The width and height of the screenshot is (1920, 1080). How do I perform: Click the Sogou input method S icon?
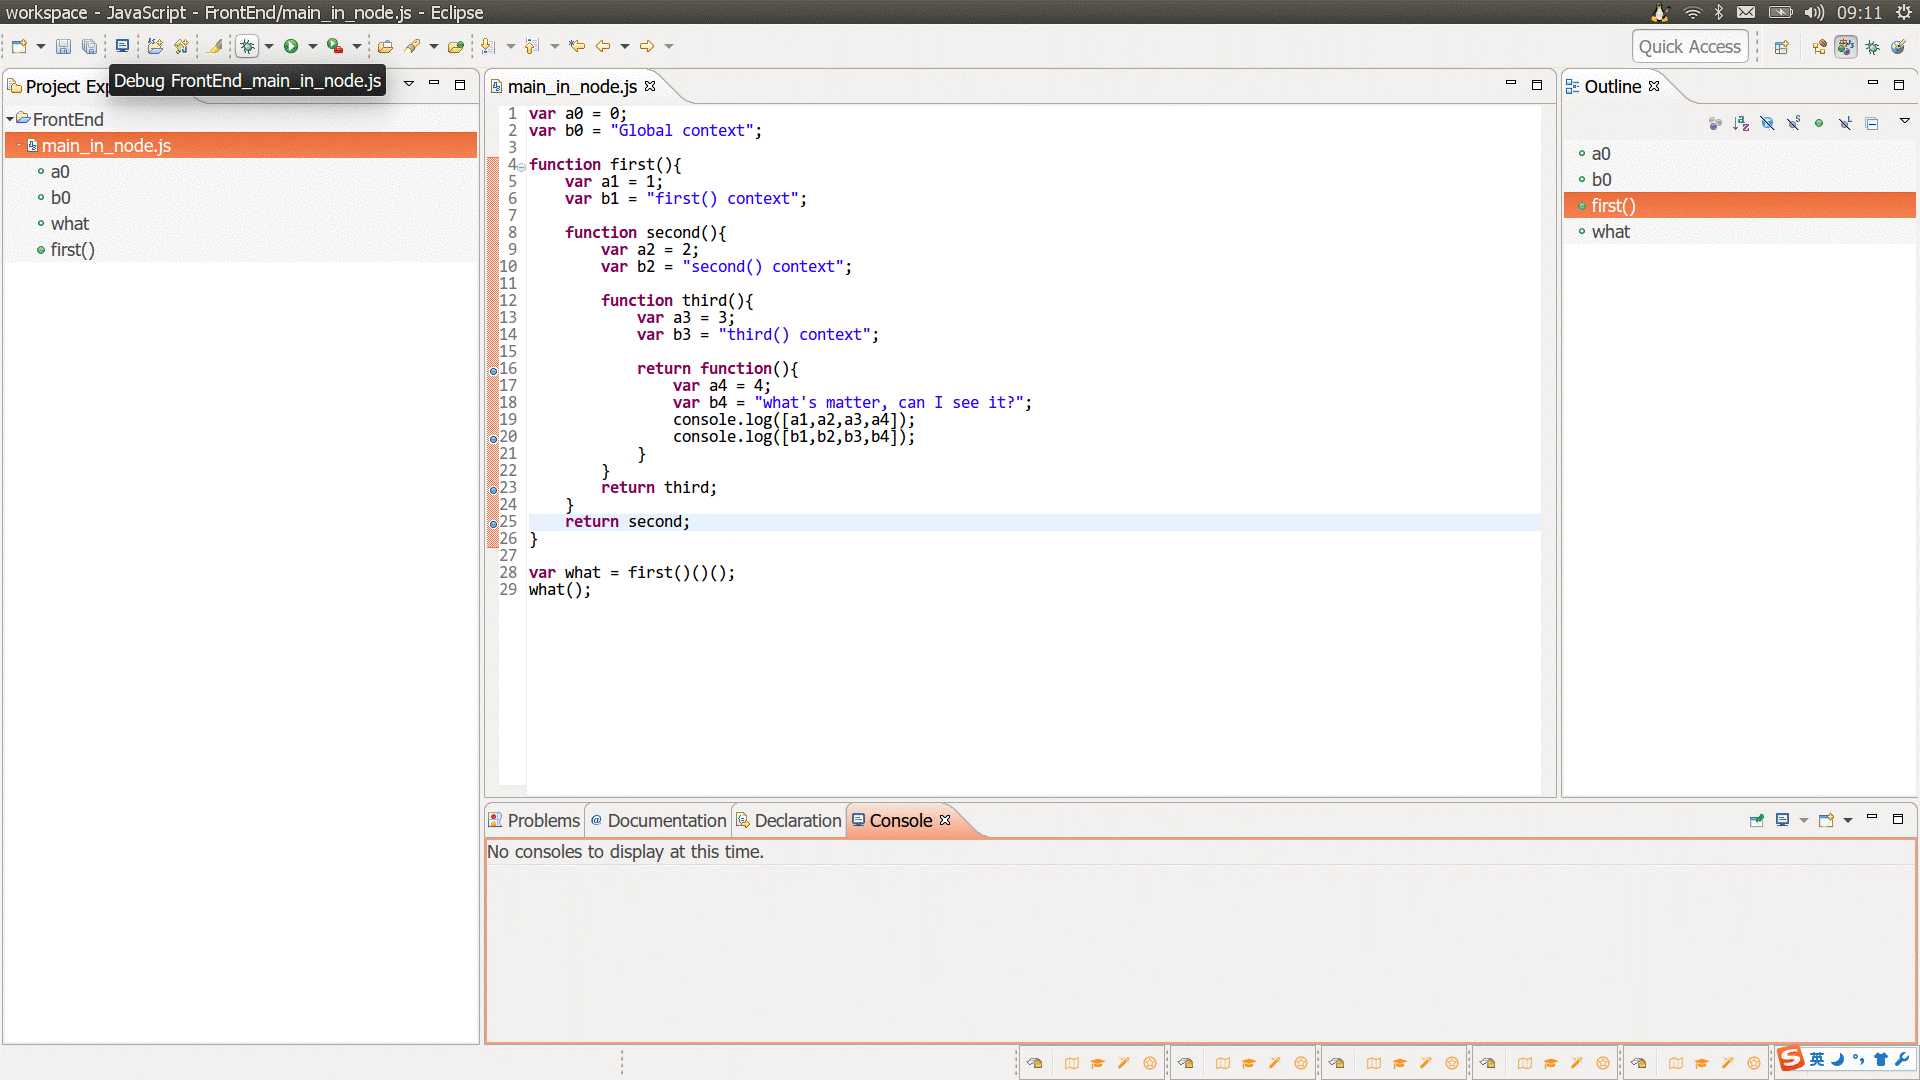pyautogui.click(x=1791, y=1059)
